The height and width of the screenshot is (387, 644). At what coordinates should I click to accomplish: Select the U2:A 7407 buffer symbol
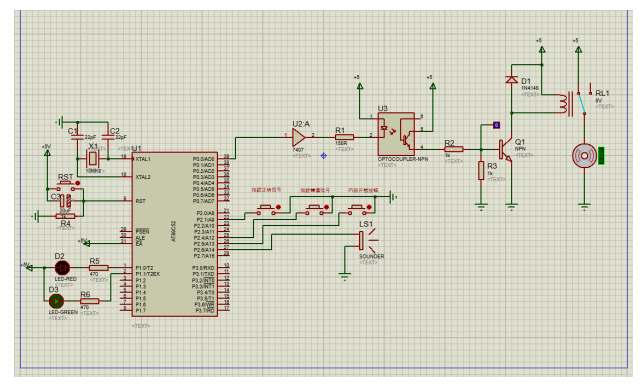(x=299, y=138)
